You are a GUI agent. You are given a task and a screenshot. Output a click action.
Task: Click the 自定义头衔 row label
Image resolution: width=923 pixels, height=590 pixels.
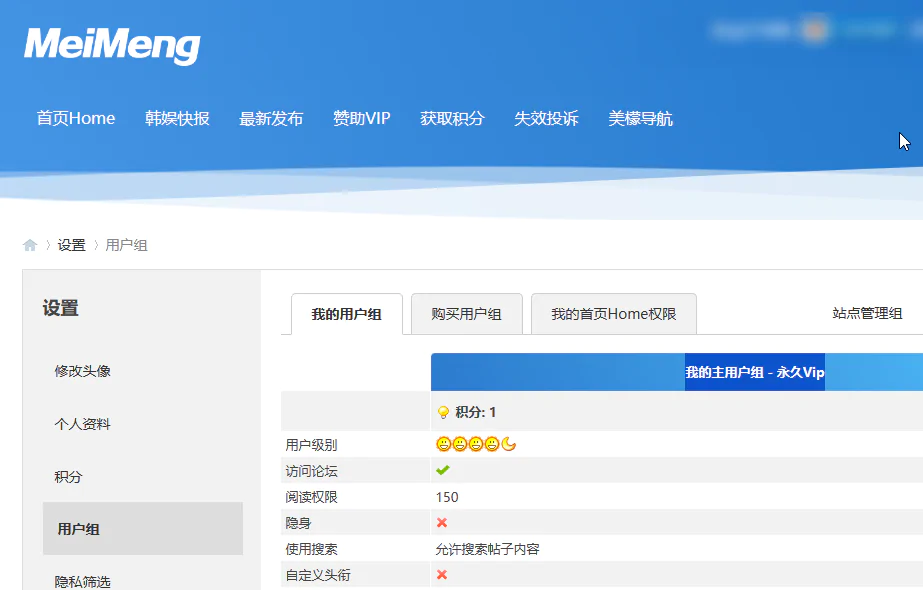click(x=318, y=575)
